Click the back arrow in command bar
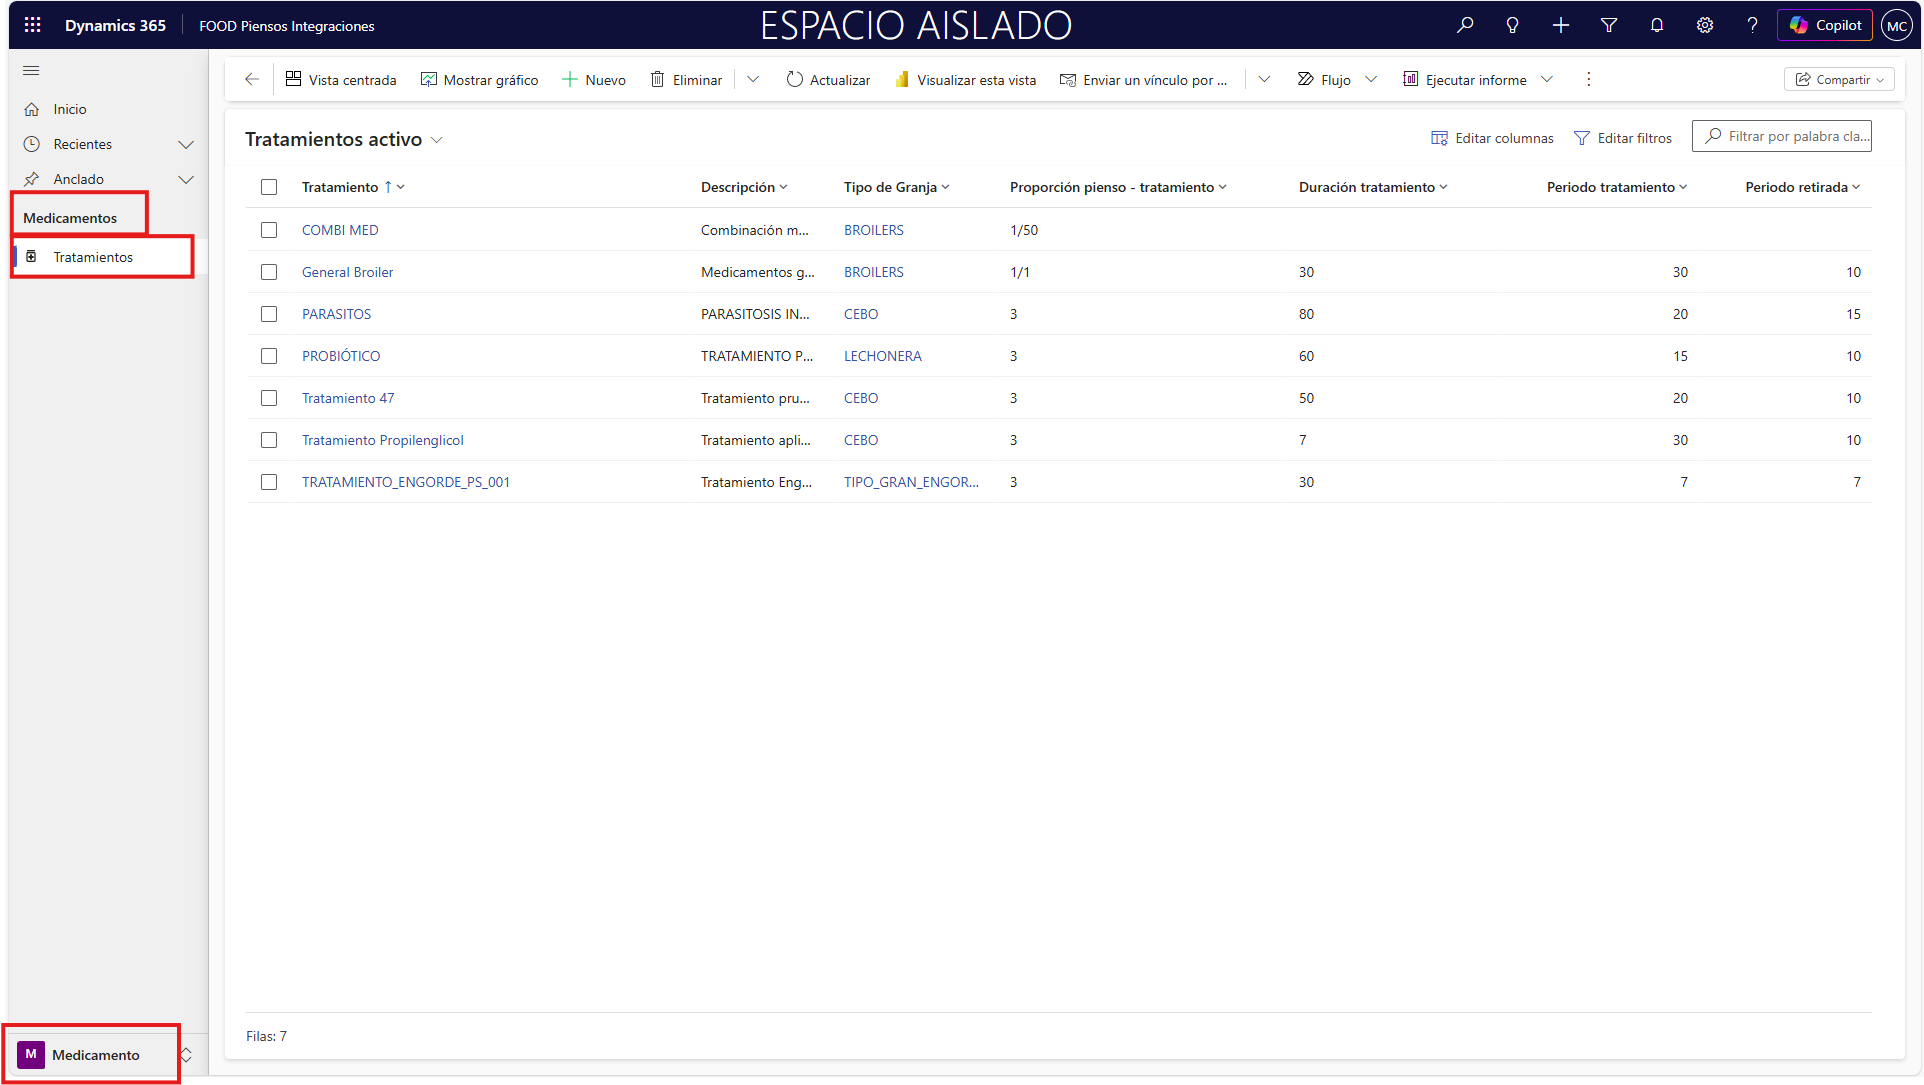 point(252,79)
